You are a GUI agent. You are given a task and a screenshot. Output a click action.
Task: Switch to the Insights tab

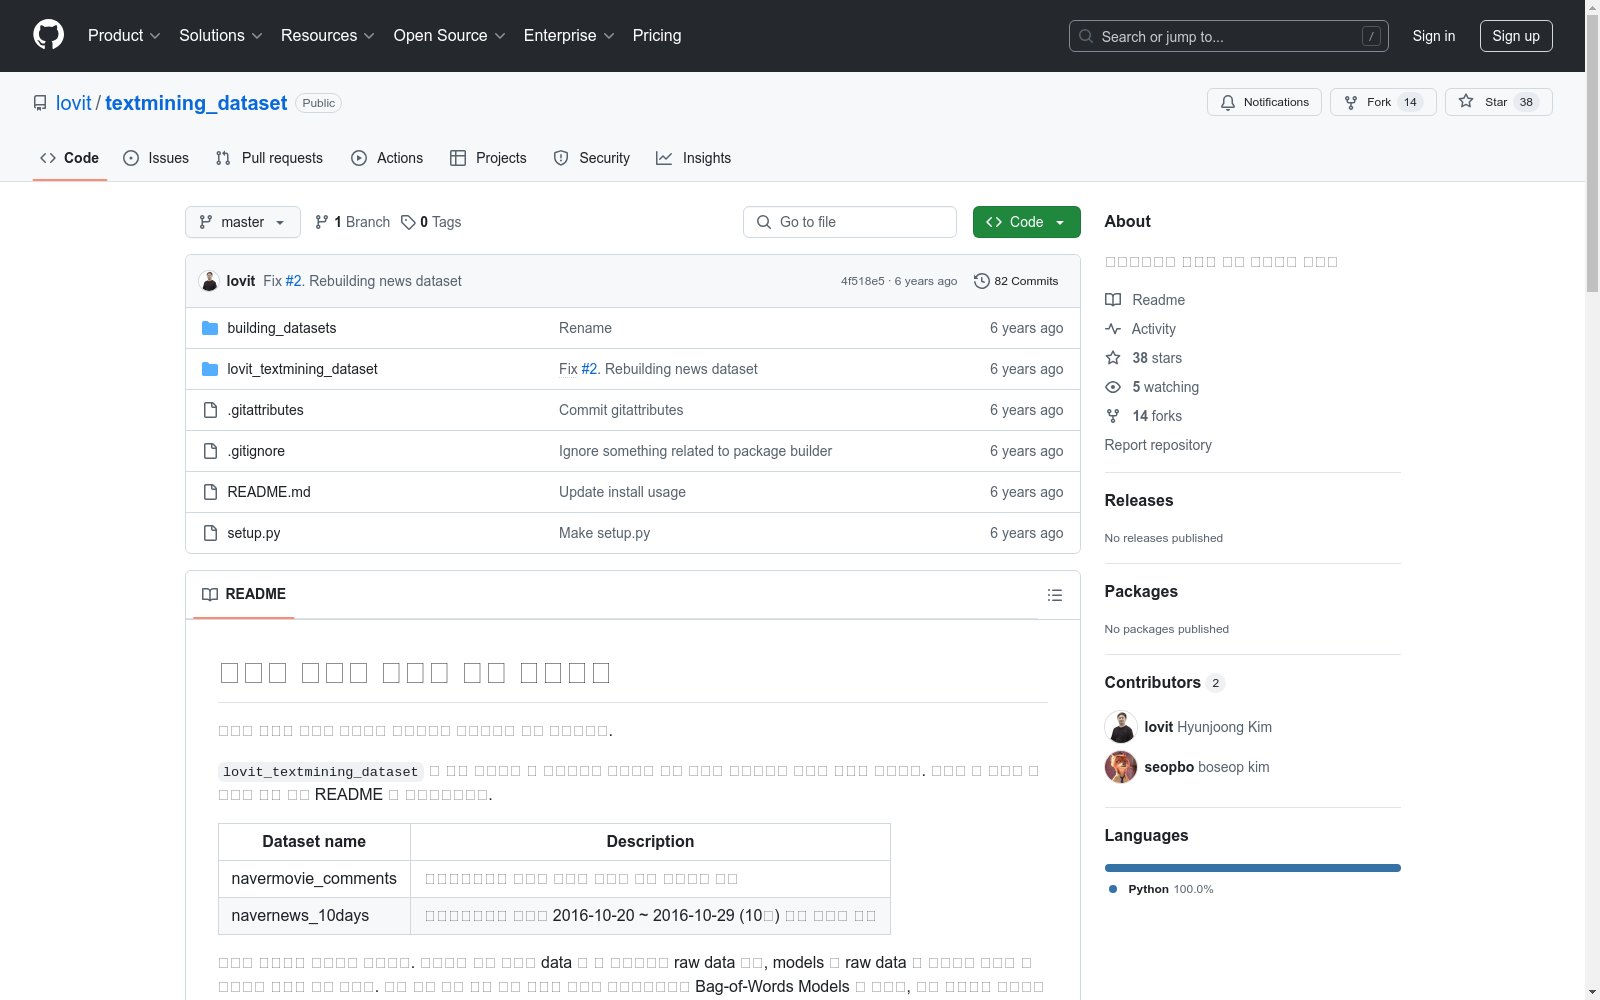tap(694, 158)
